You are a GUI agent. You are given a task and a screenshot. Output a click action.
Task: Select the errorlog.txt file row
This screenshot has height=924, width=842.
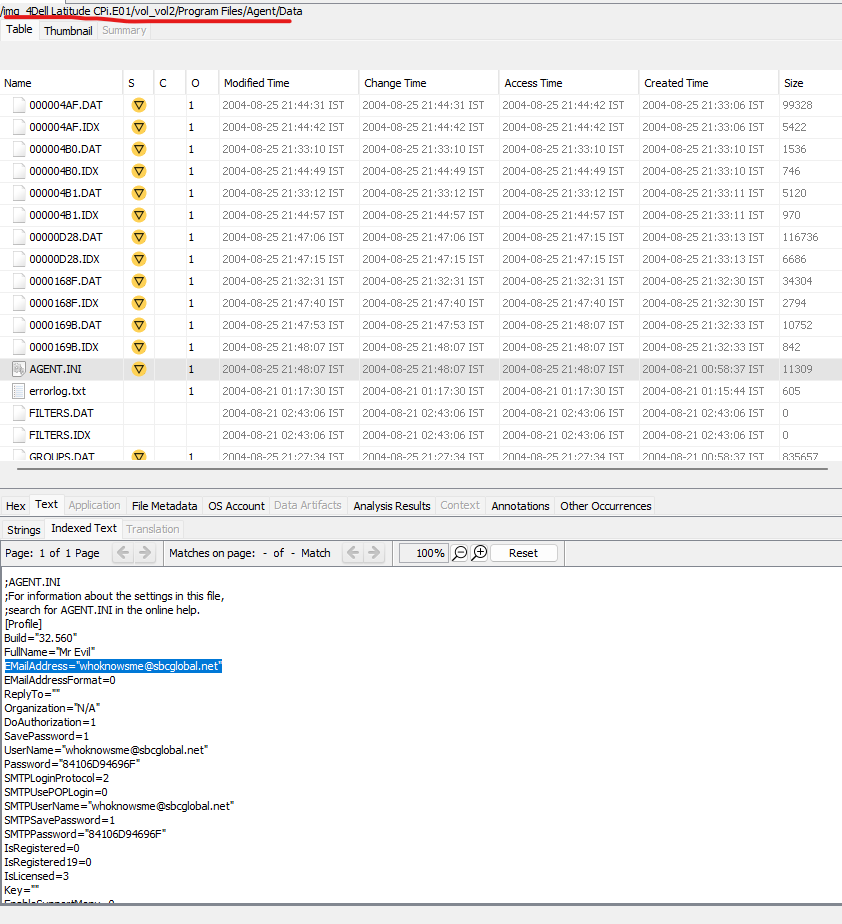[x=200, y=390]
